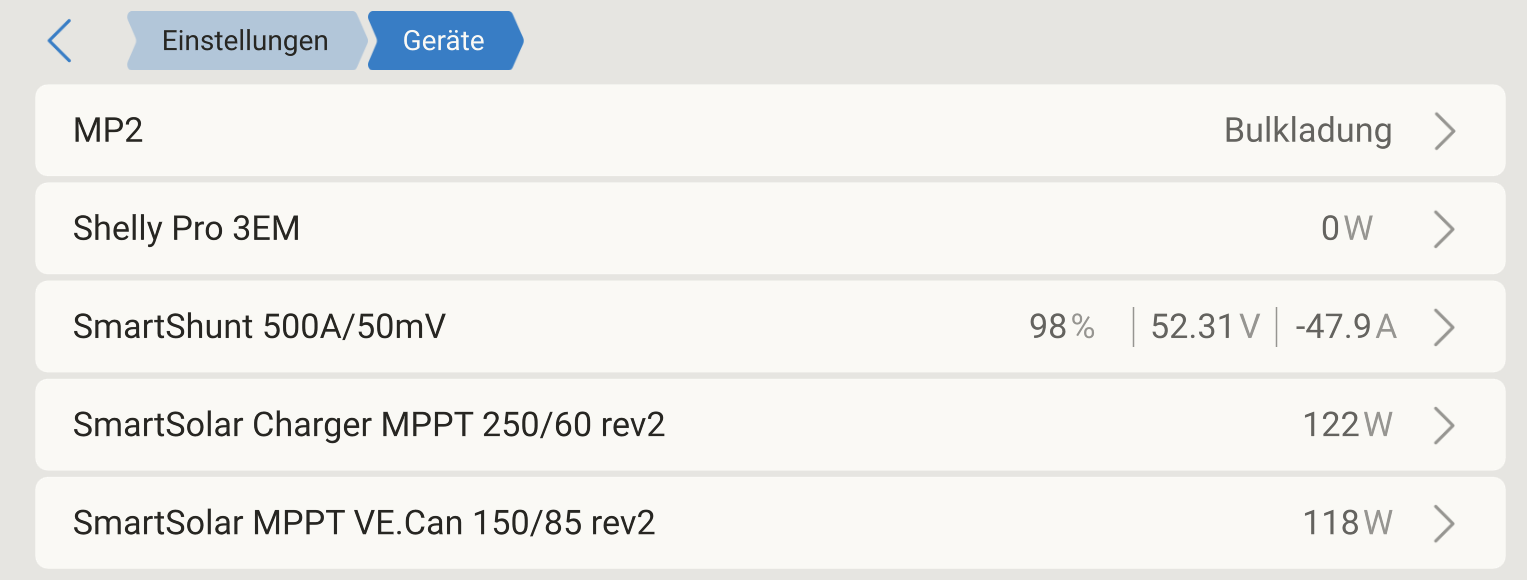Select the Geräte breadcrumb tab
Screen dimensions: 1527x580
click(x=444, y=41)
